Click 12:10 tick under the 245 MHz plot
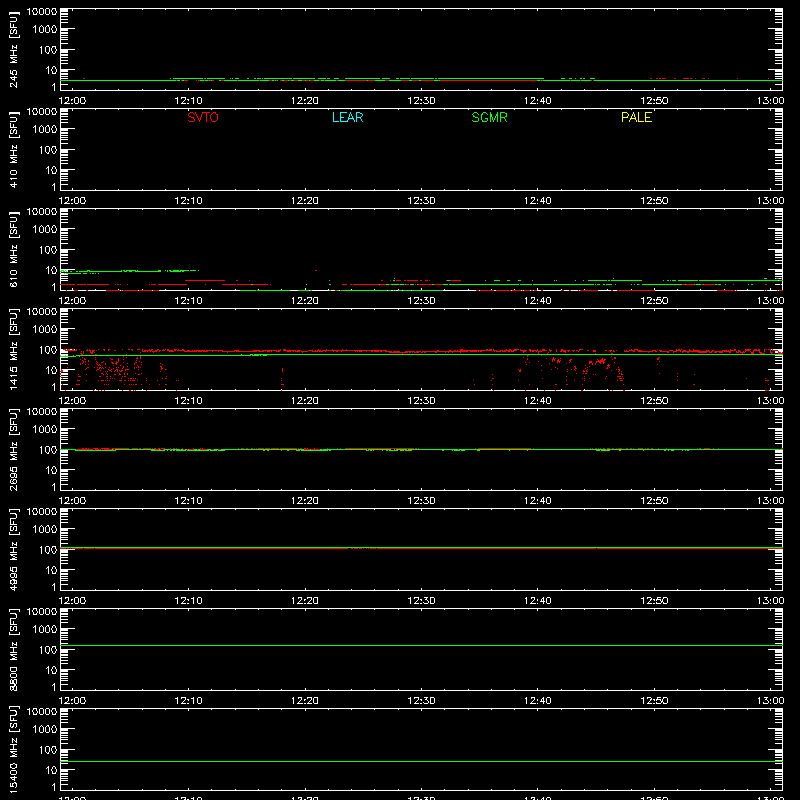Viewport: 800px width, 800px height. pyautogui.click(x=188, y=101)
